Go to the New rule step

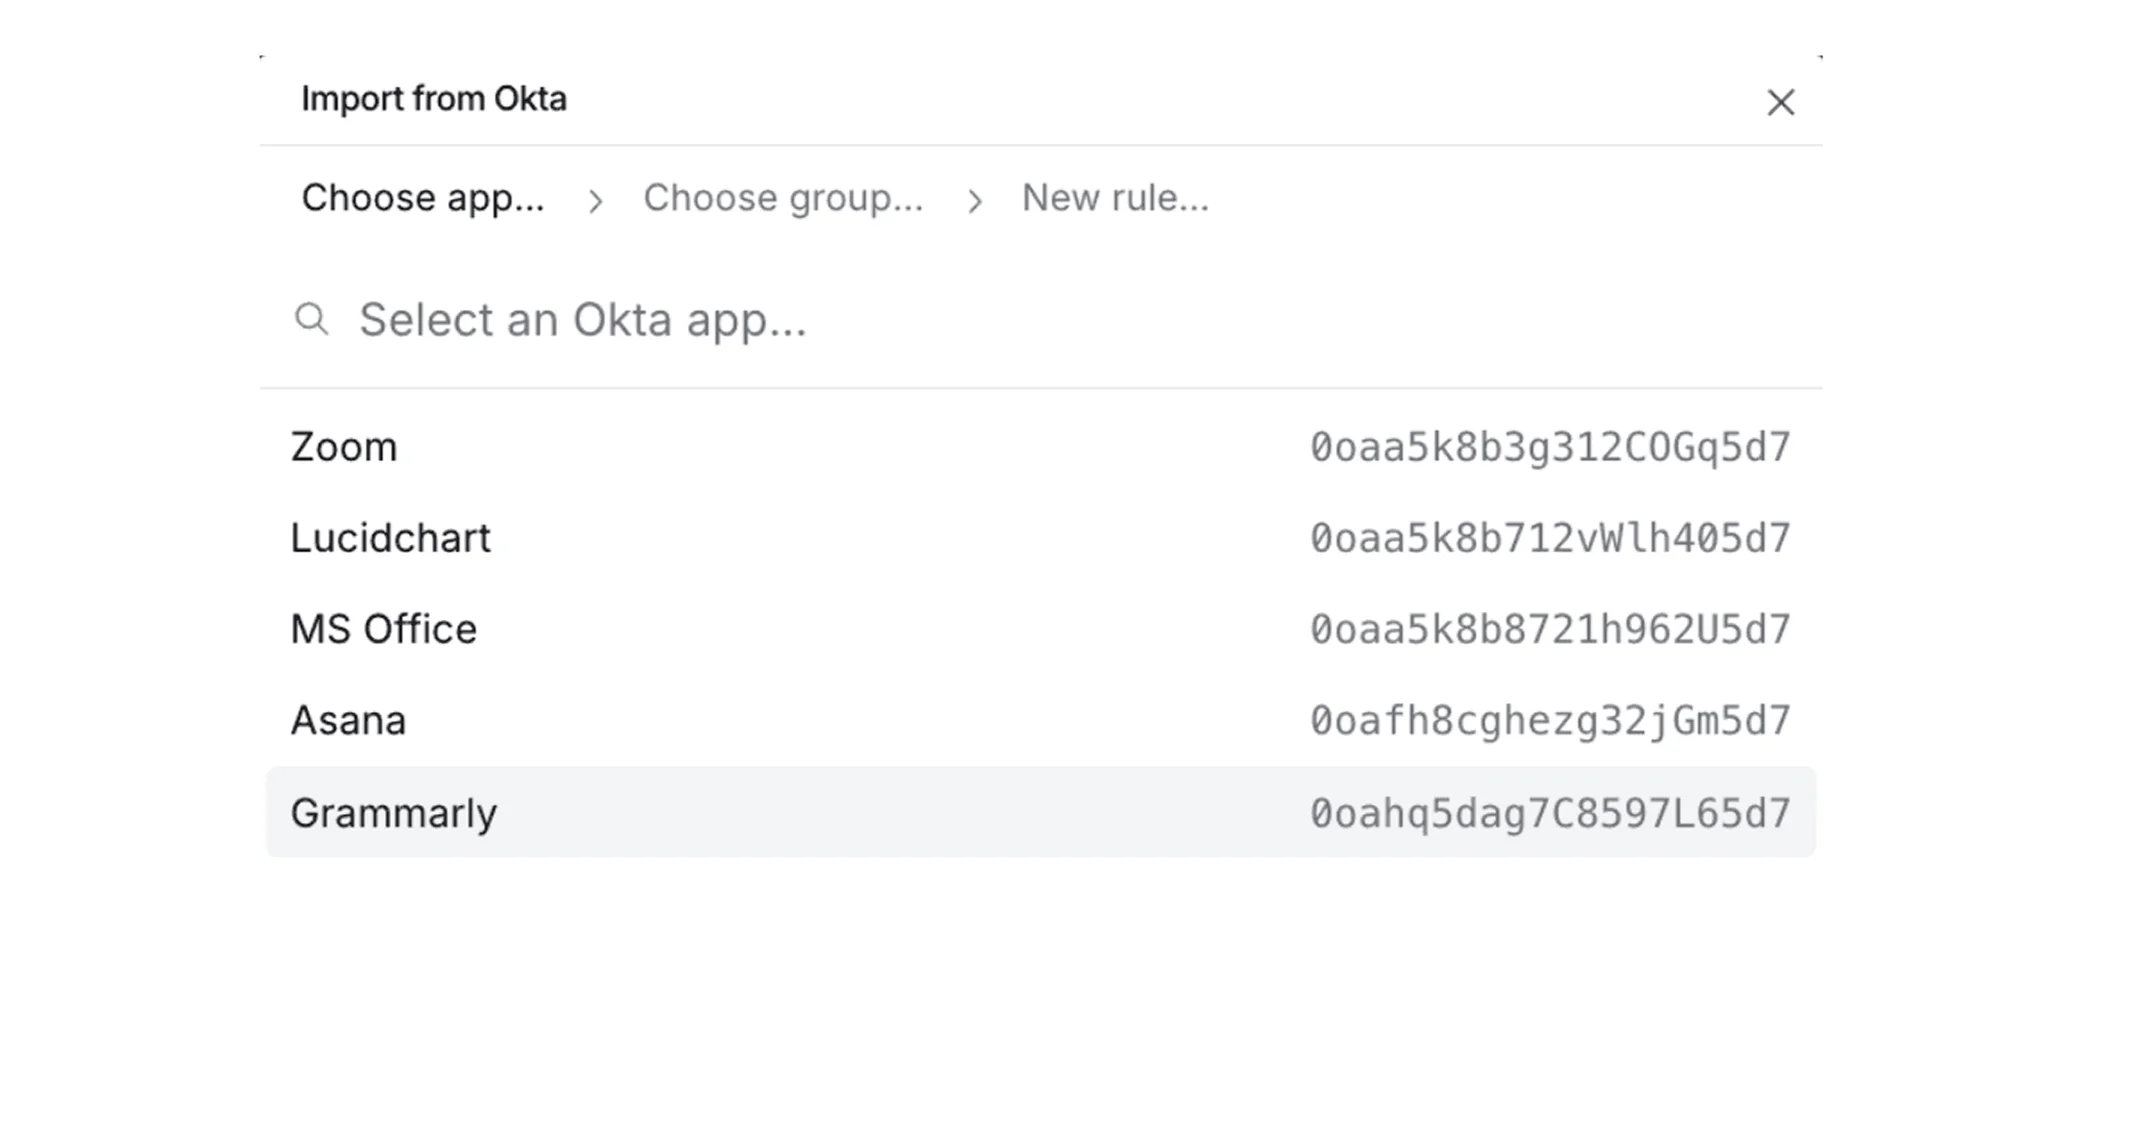coord(1115,198)
